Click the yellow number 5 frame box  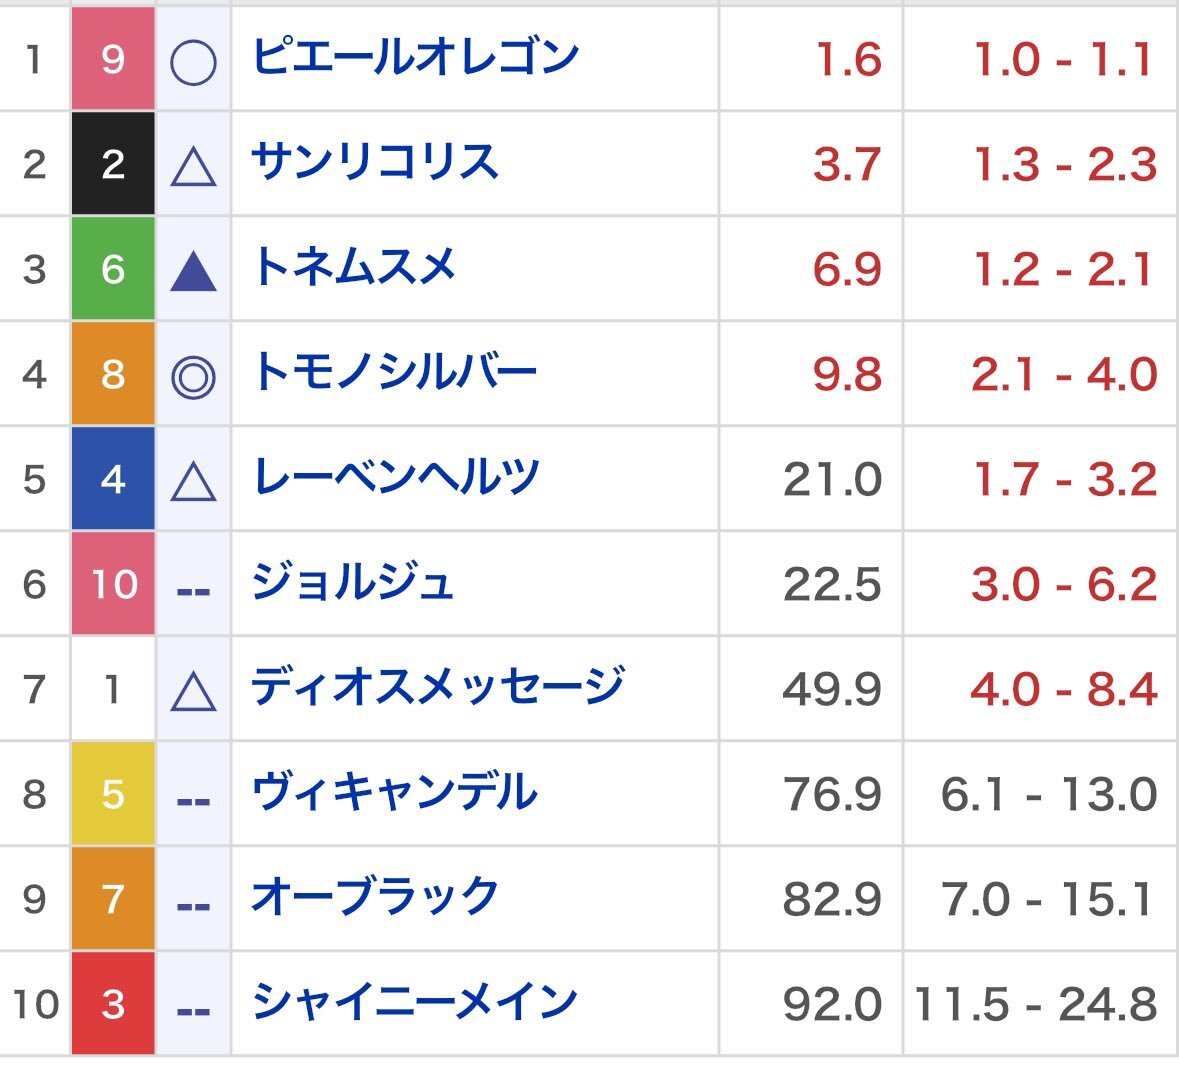[113, 793]
